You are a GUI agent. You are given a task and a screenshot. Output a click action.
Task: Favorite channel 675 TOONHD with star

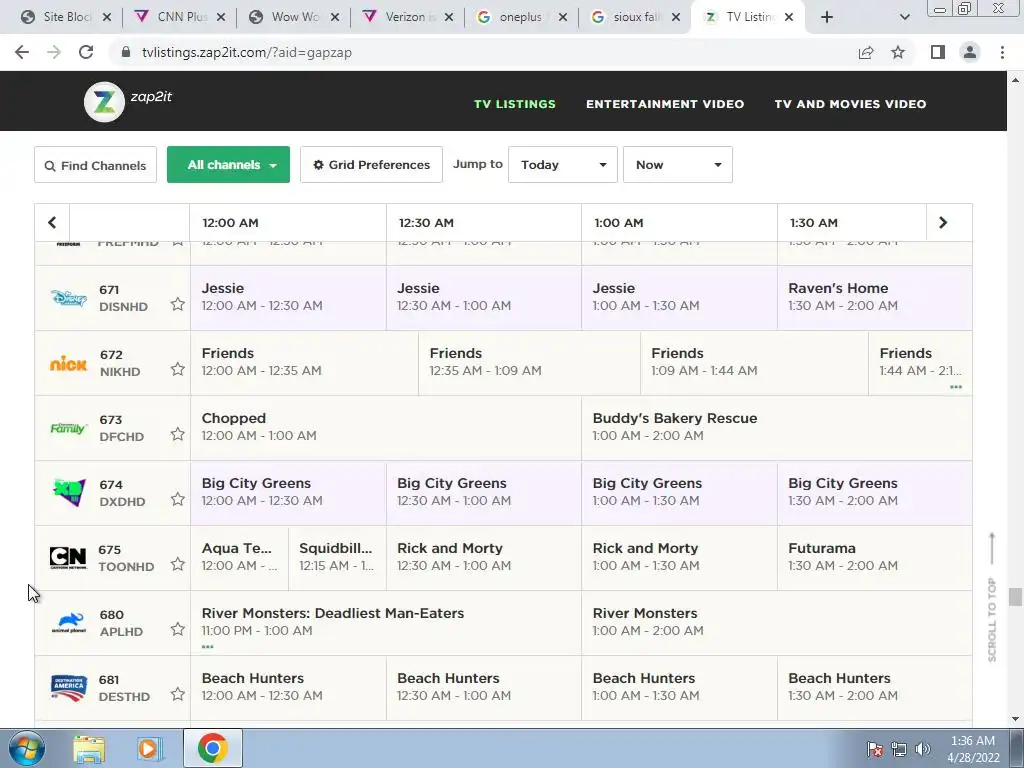[178, 564]
